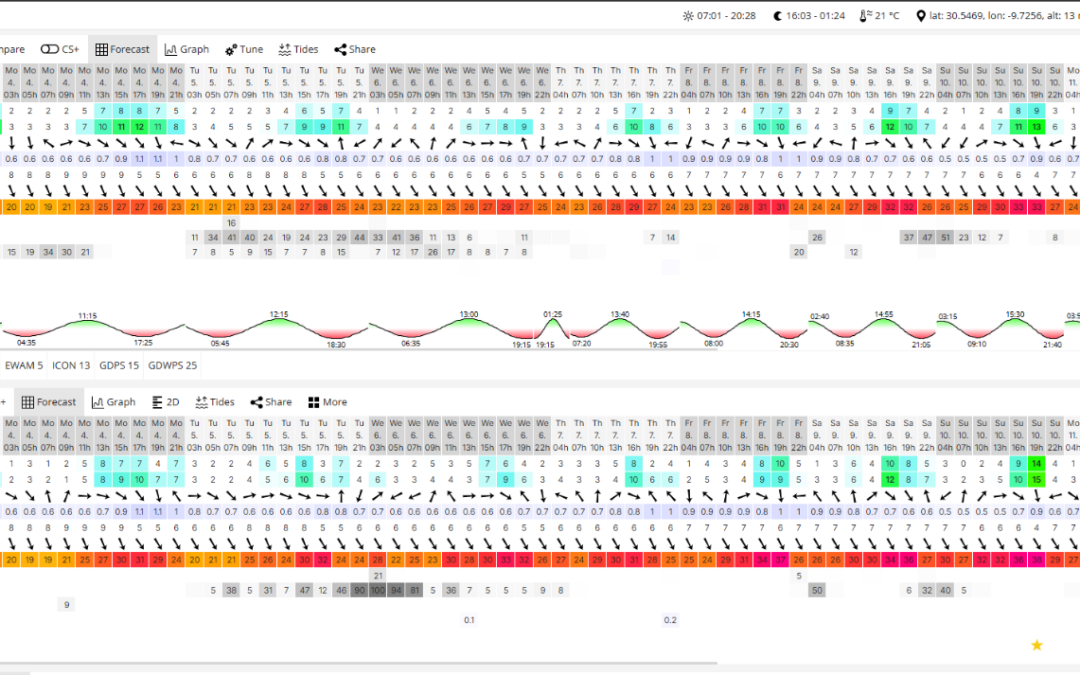
Task: Show Tides from the toolbar containing Tune
Action: coord(298,49)
